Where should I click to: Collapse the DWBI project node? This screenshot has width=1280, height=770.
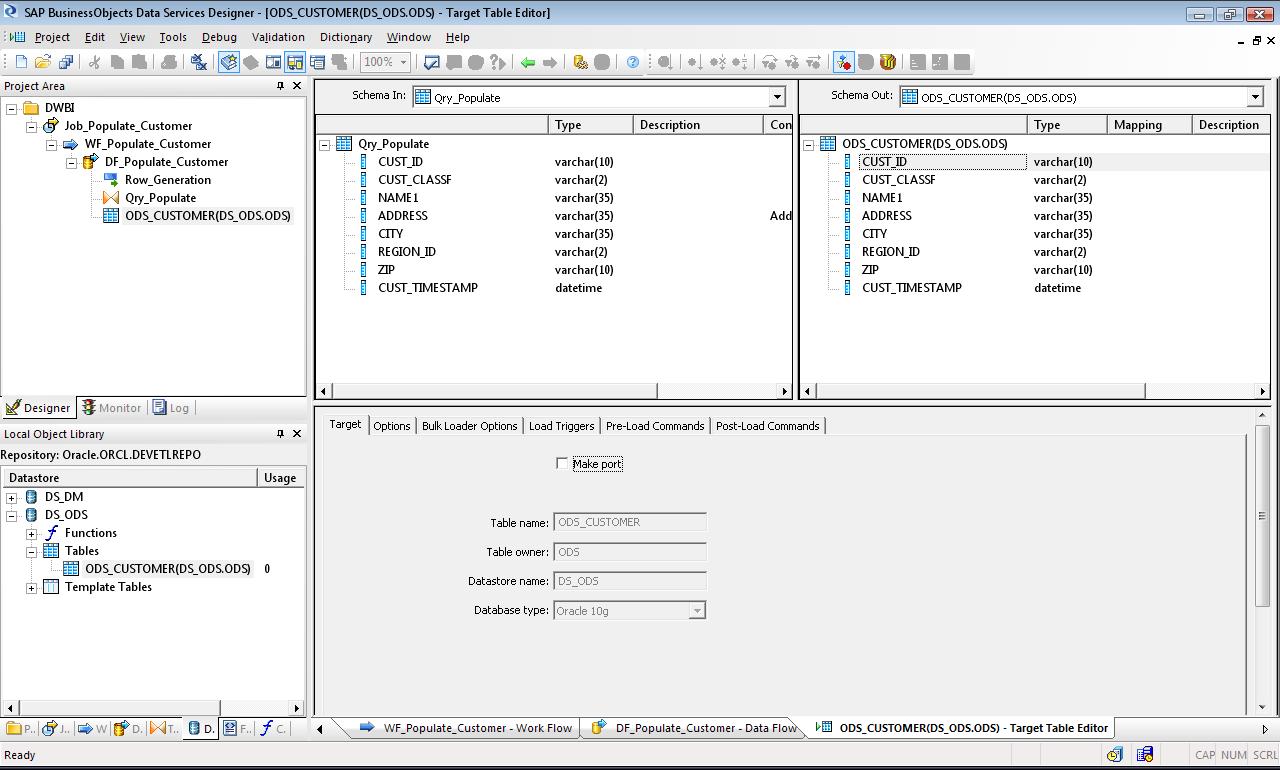[x=12, y=108]
